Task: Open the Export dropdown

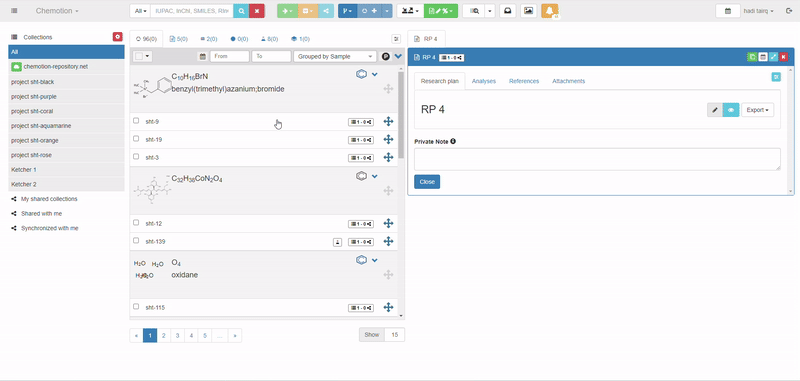Action: [758, 110]
